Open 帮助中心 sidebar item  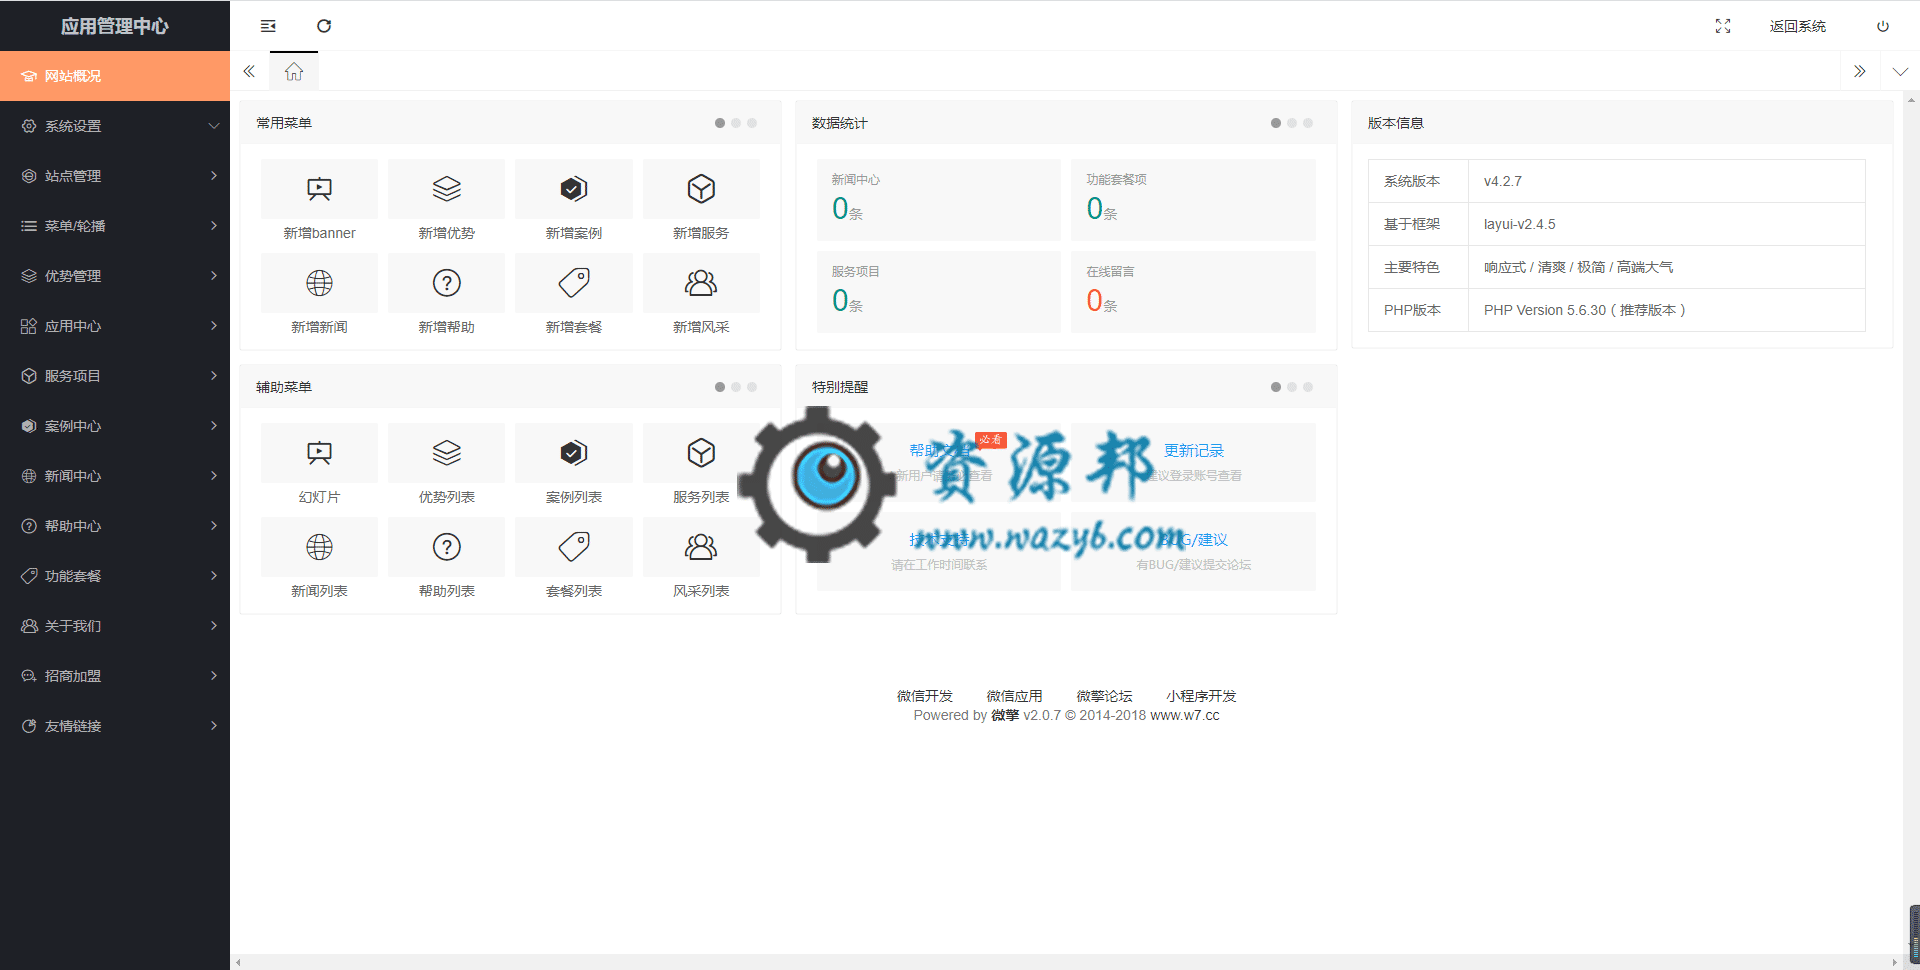tap(115, 526)
